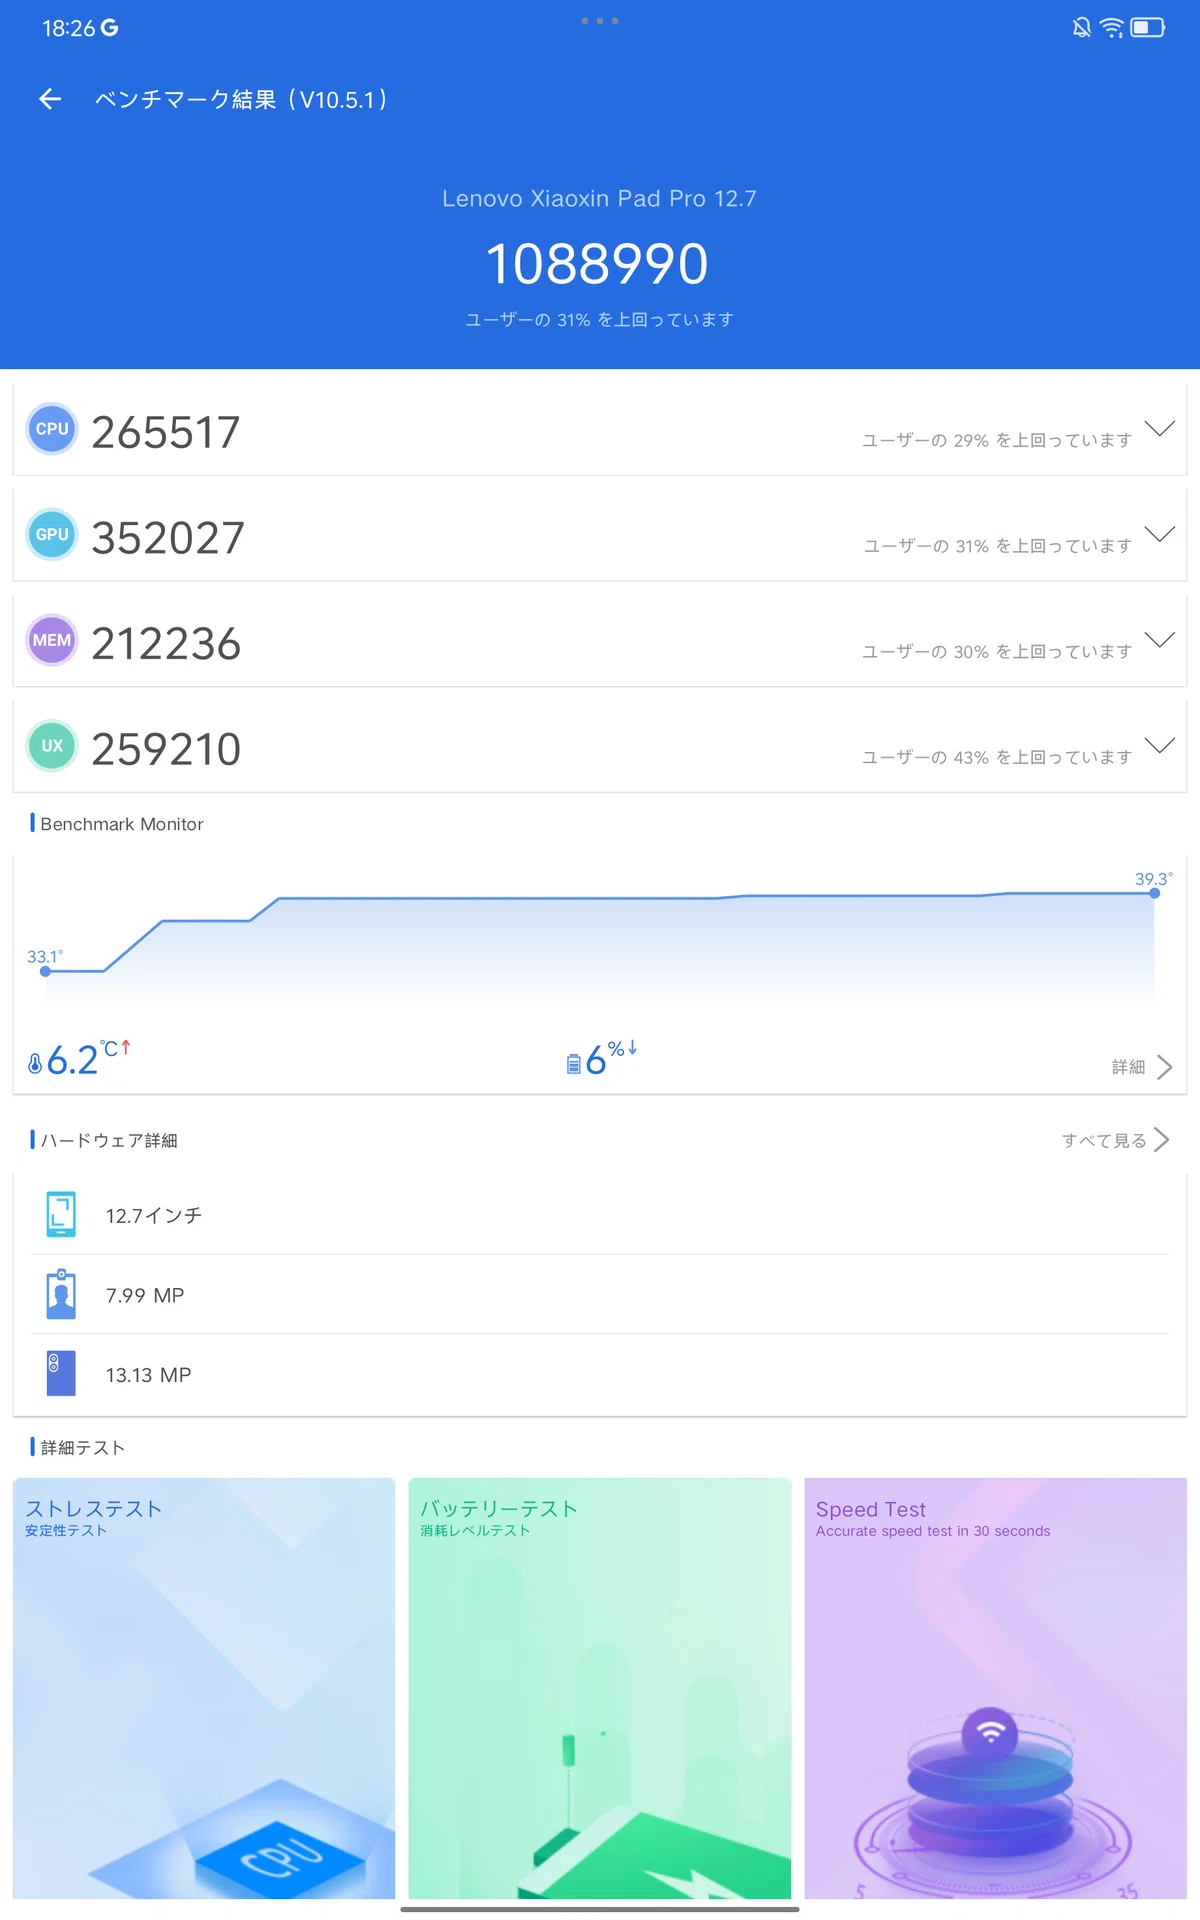This screenshot has height=1920, width=1200.
Task: Tap the 13.13 MP camera row
Action: [600, 1375]
